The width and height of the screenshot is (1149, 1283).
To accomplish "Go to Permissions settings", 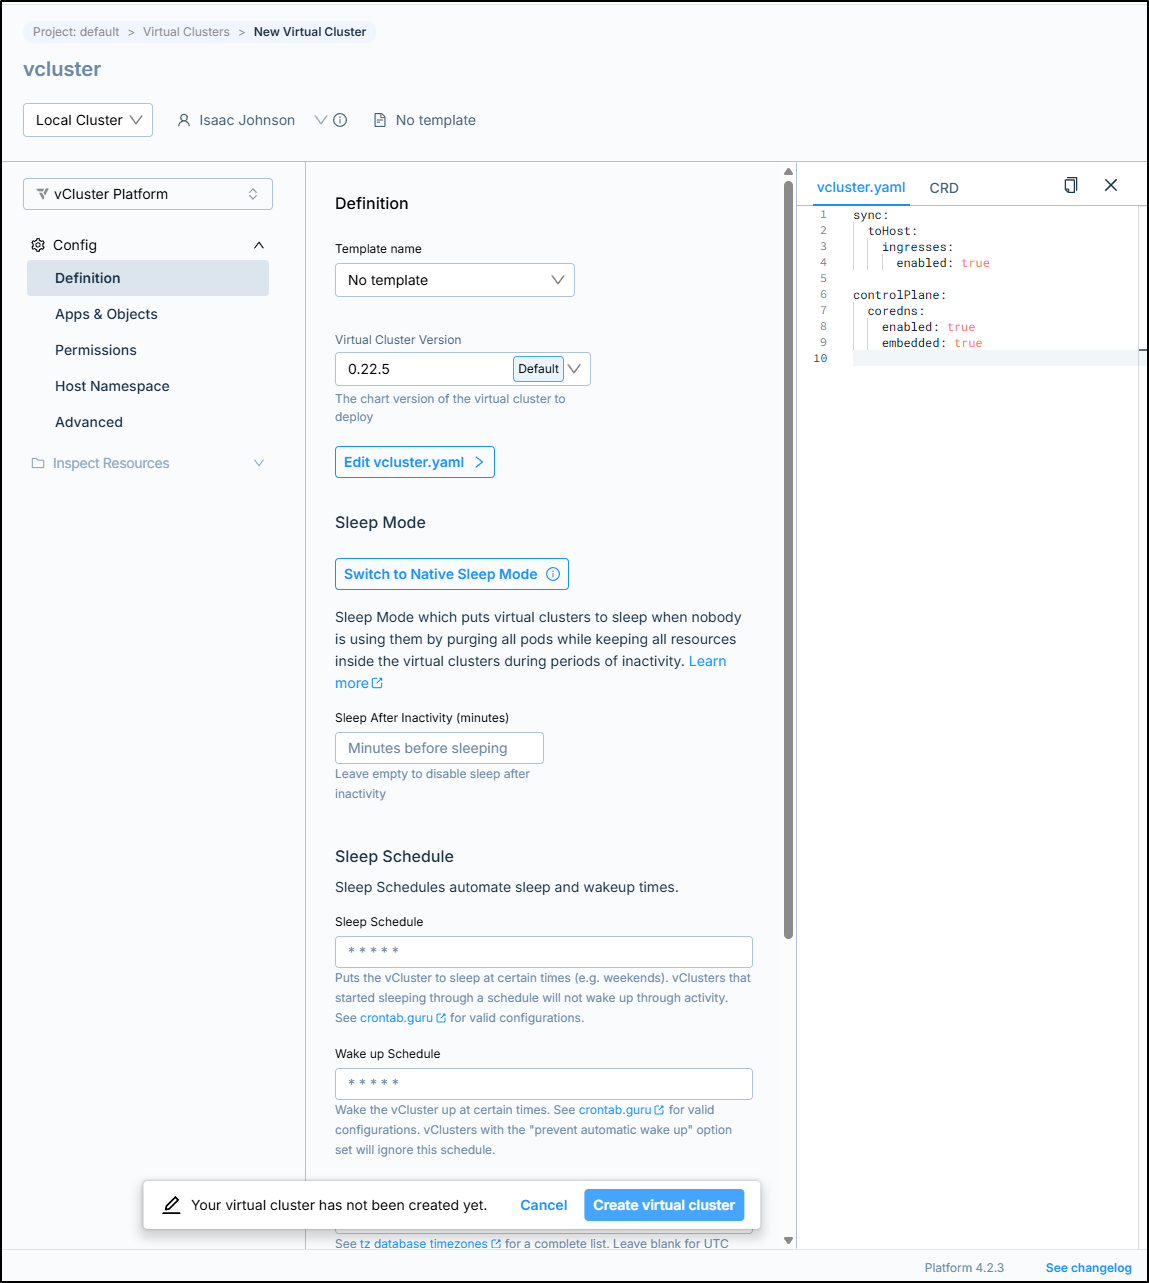I will click(x=96, y=350).
